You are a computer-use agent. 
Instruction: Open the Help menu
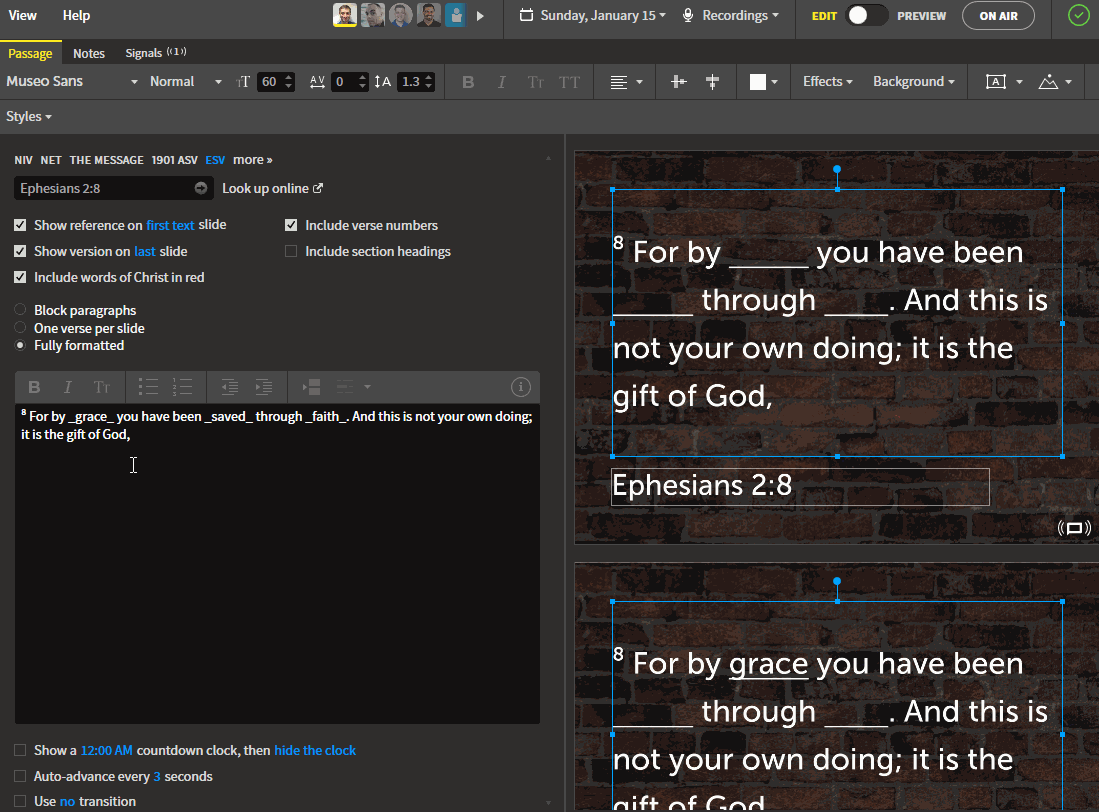(76, 15)
